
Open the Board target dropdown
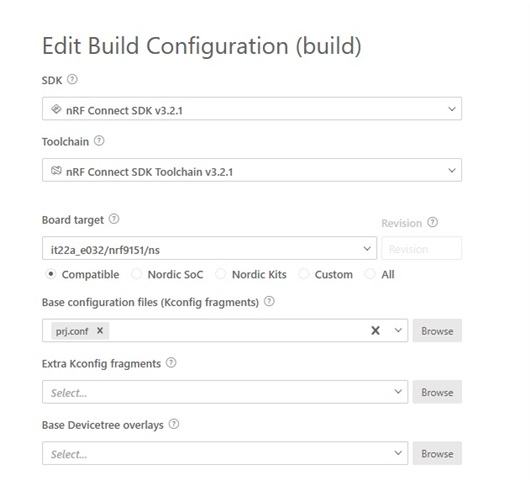(x=209, y=248)
